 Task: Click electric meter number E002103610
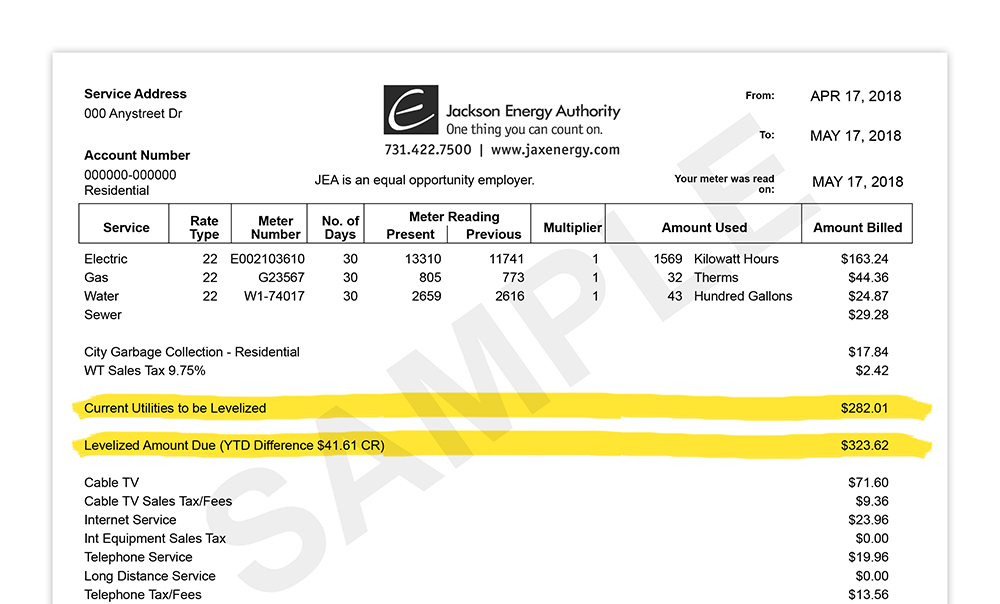(x=267, y=259)
